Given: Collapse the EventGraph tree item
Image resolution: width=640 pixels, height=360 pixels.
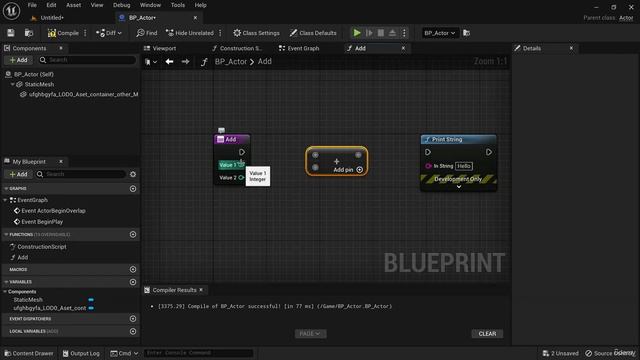Looking at the screenshot, I should coord(6,200).
